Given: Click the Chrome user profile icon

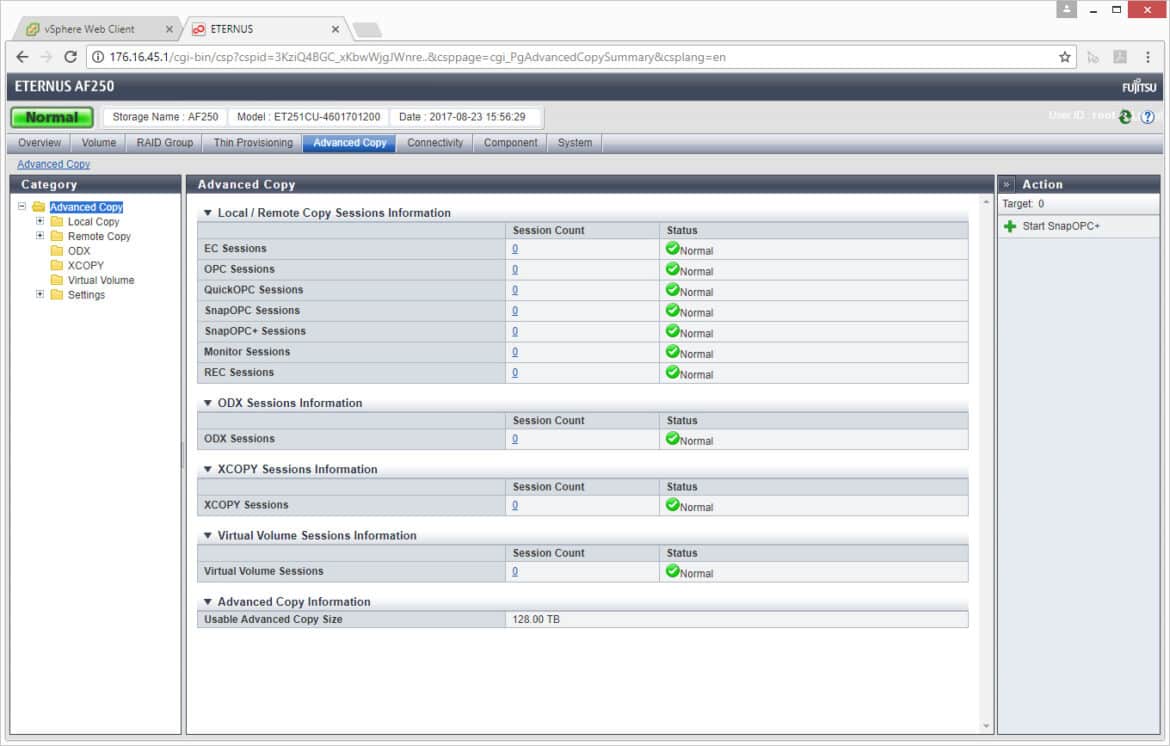Looking at the screenshot, I should (1066, 9).
